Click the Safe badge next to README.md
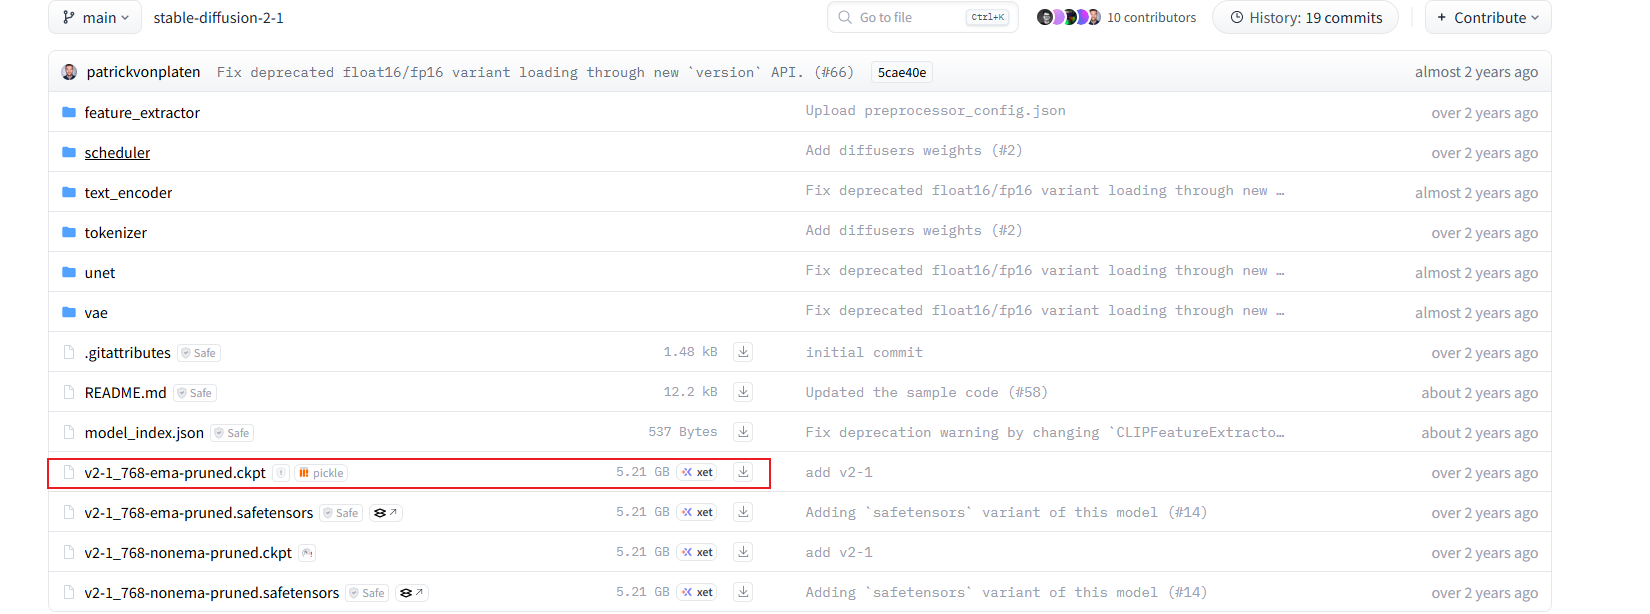 [x=195, y=393]
